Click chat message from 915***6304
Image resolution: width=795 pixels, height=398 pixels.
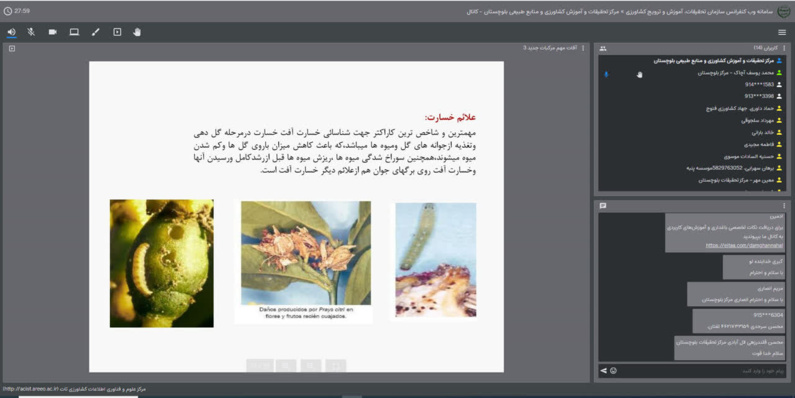pyautogui.click(x=739, y=320)
